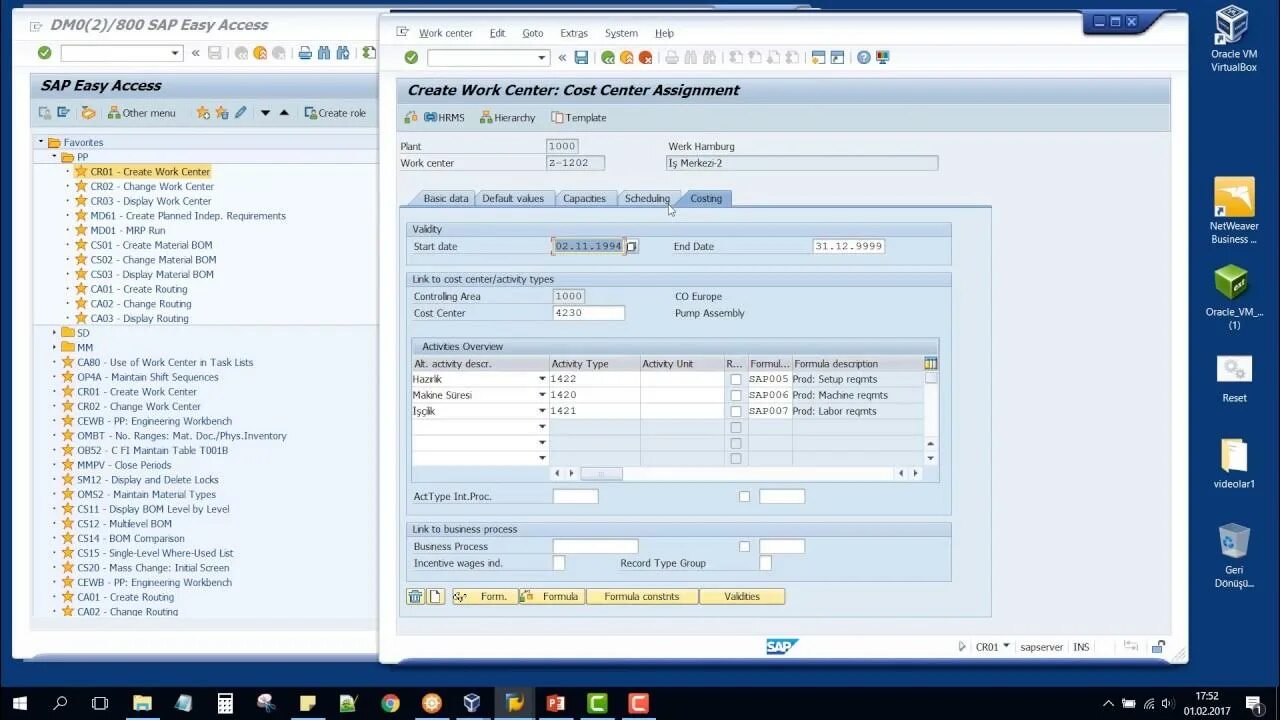The height and width of the screenshot is (720, 1280).
Task: Click the activities table horizontal scrollbar thumb
Action: (x=601, y=473)
